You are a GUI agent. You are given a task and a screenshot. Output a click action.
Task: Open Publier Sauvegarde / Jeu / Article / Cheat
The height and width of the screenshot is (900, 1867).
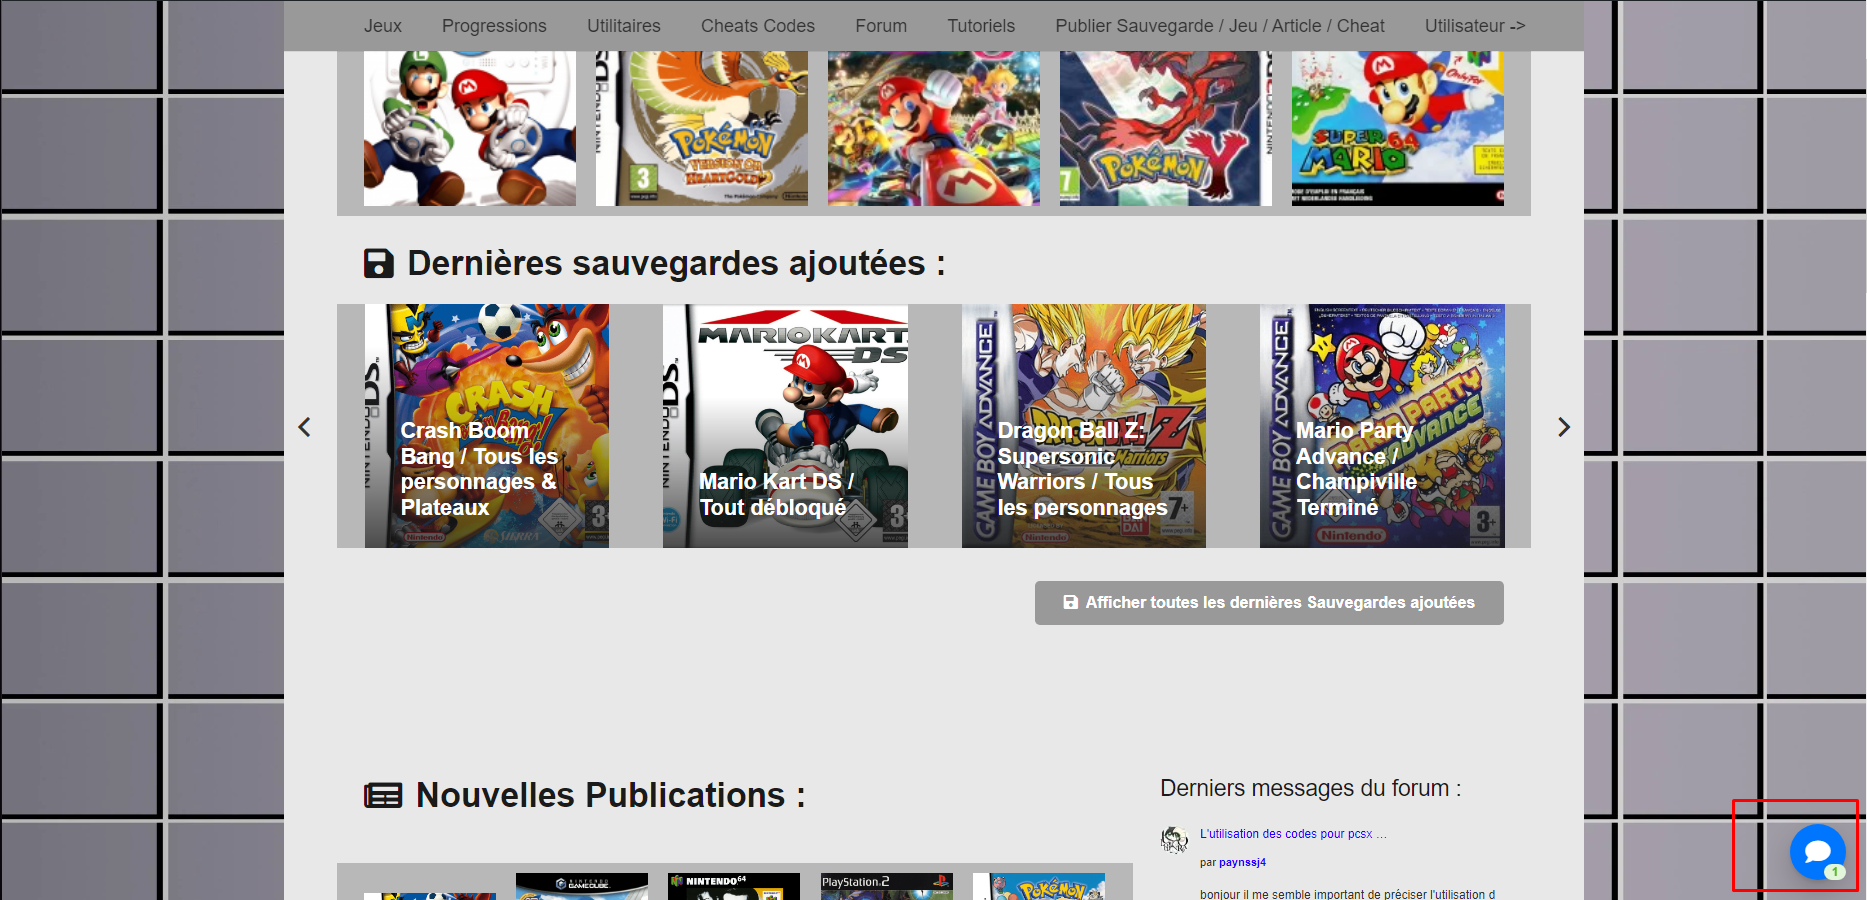tap(1220, 26)
